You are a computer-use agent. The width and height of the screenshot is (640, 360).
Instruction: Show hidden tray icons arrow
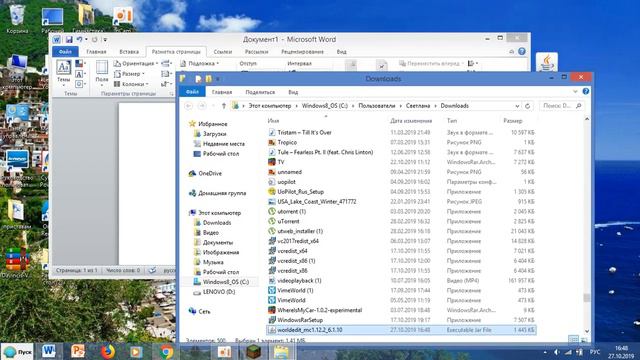pyautogui.click(x=545, y=352)
